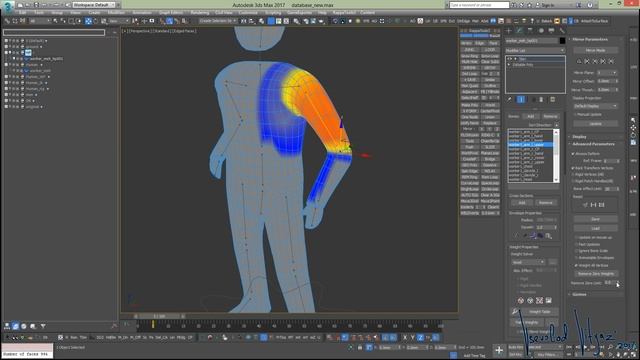Click the Bones Add button
The width and height of the screenshot is (640, 360).
click(x=531, y=116)
